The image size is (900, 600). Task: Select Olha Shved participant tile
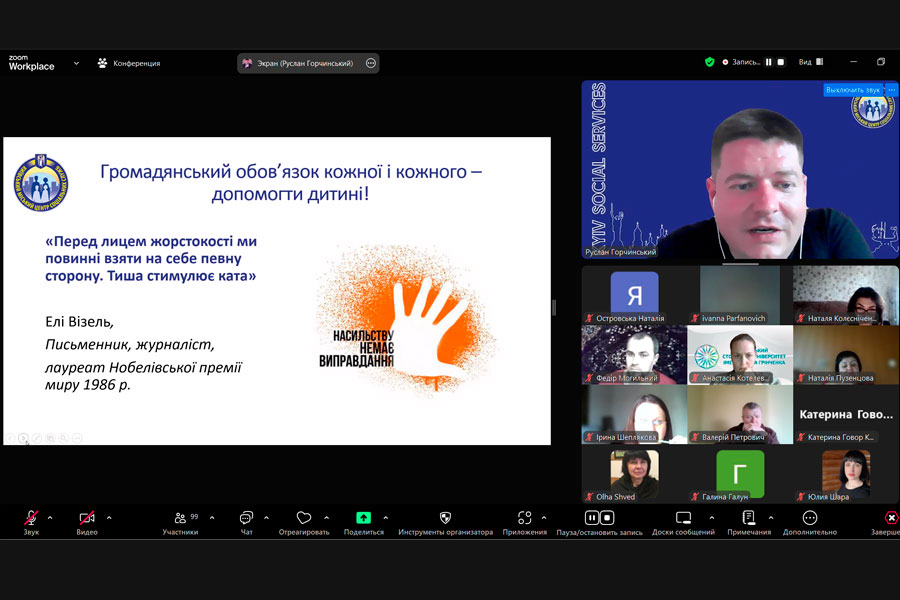pos(634,474)
